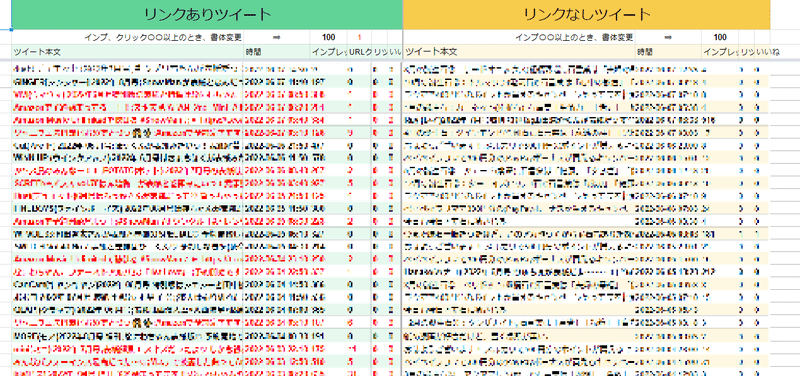Click the ツイート本文 column header in no-link section

point(519,52)
